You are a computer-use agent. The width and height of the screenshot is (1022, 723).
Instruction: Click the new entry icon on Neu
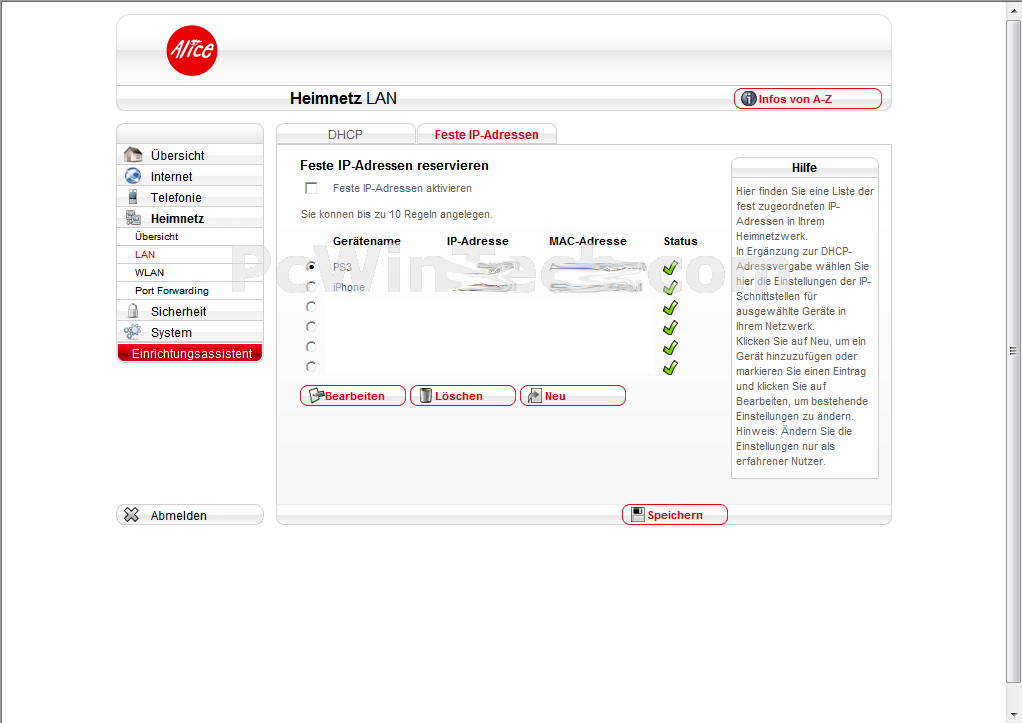click(x=534, y=396)
